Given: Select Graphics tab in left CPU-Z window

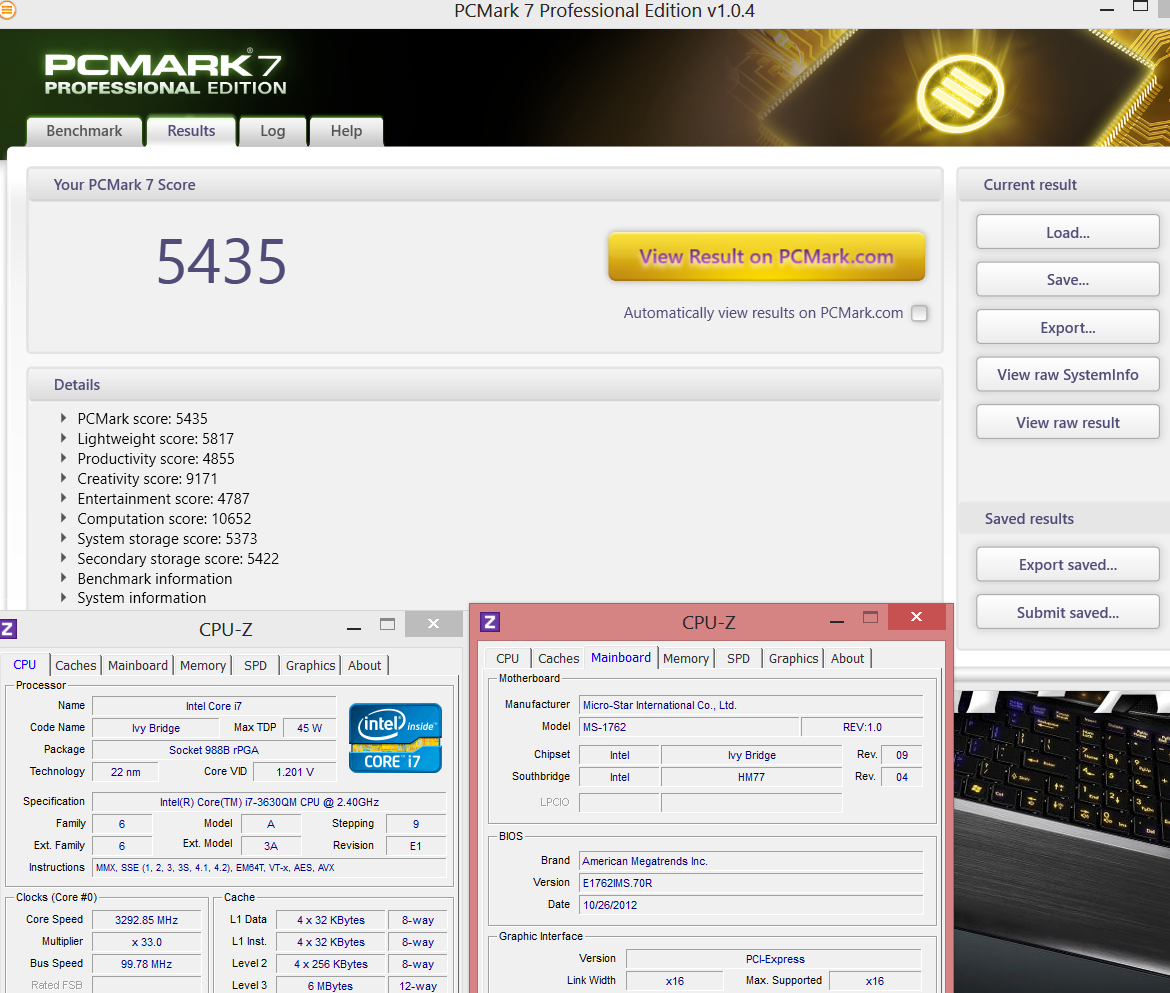Looking at the screenshot, I should coord(310,665).
